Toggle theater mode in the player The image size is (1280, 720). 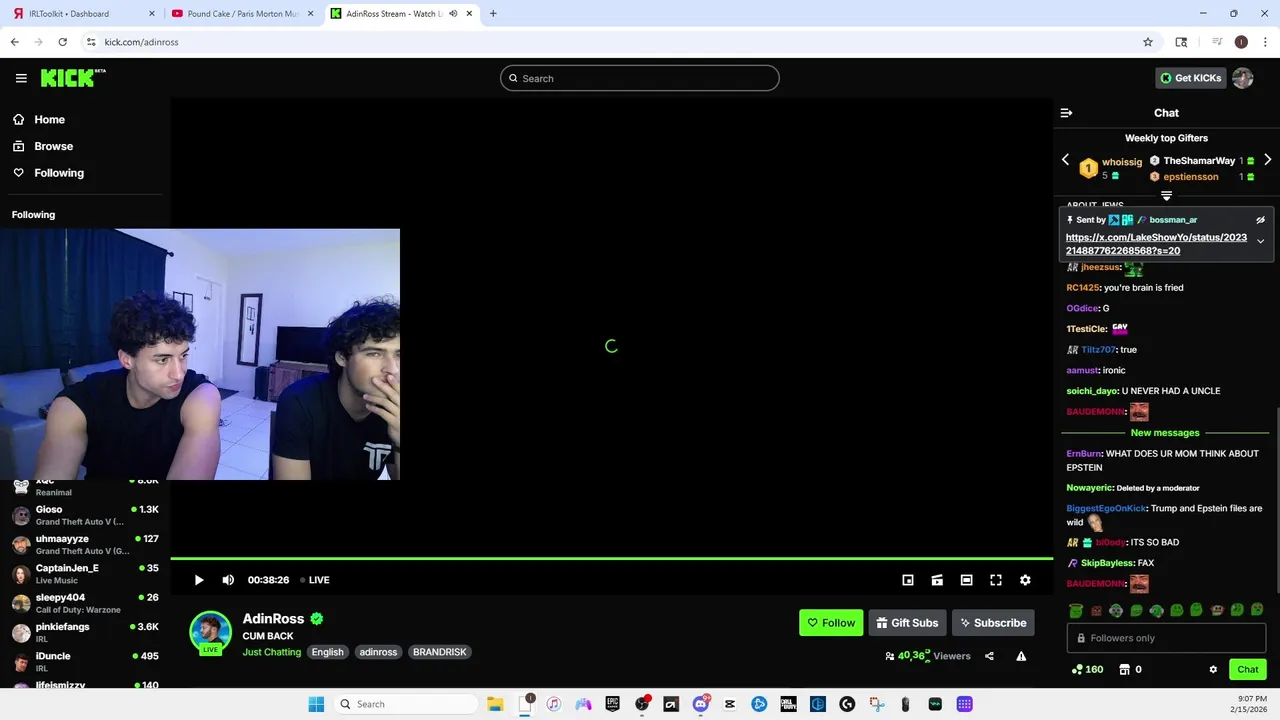pyautogui.click(x=966, y=580)
